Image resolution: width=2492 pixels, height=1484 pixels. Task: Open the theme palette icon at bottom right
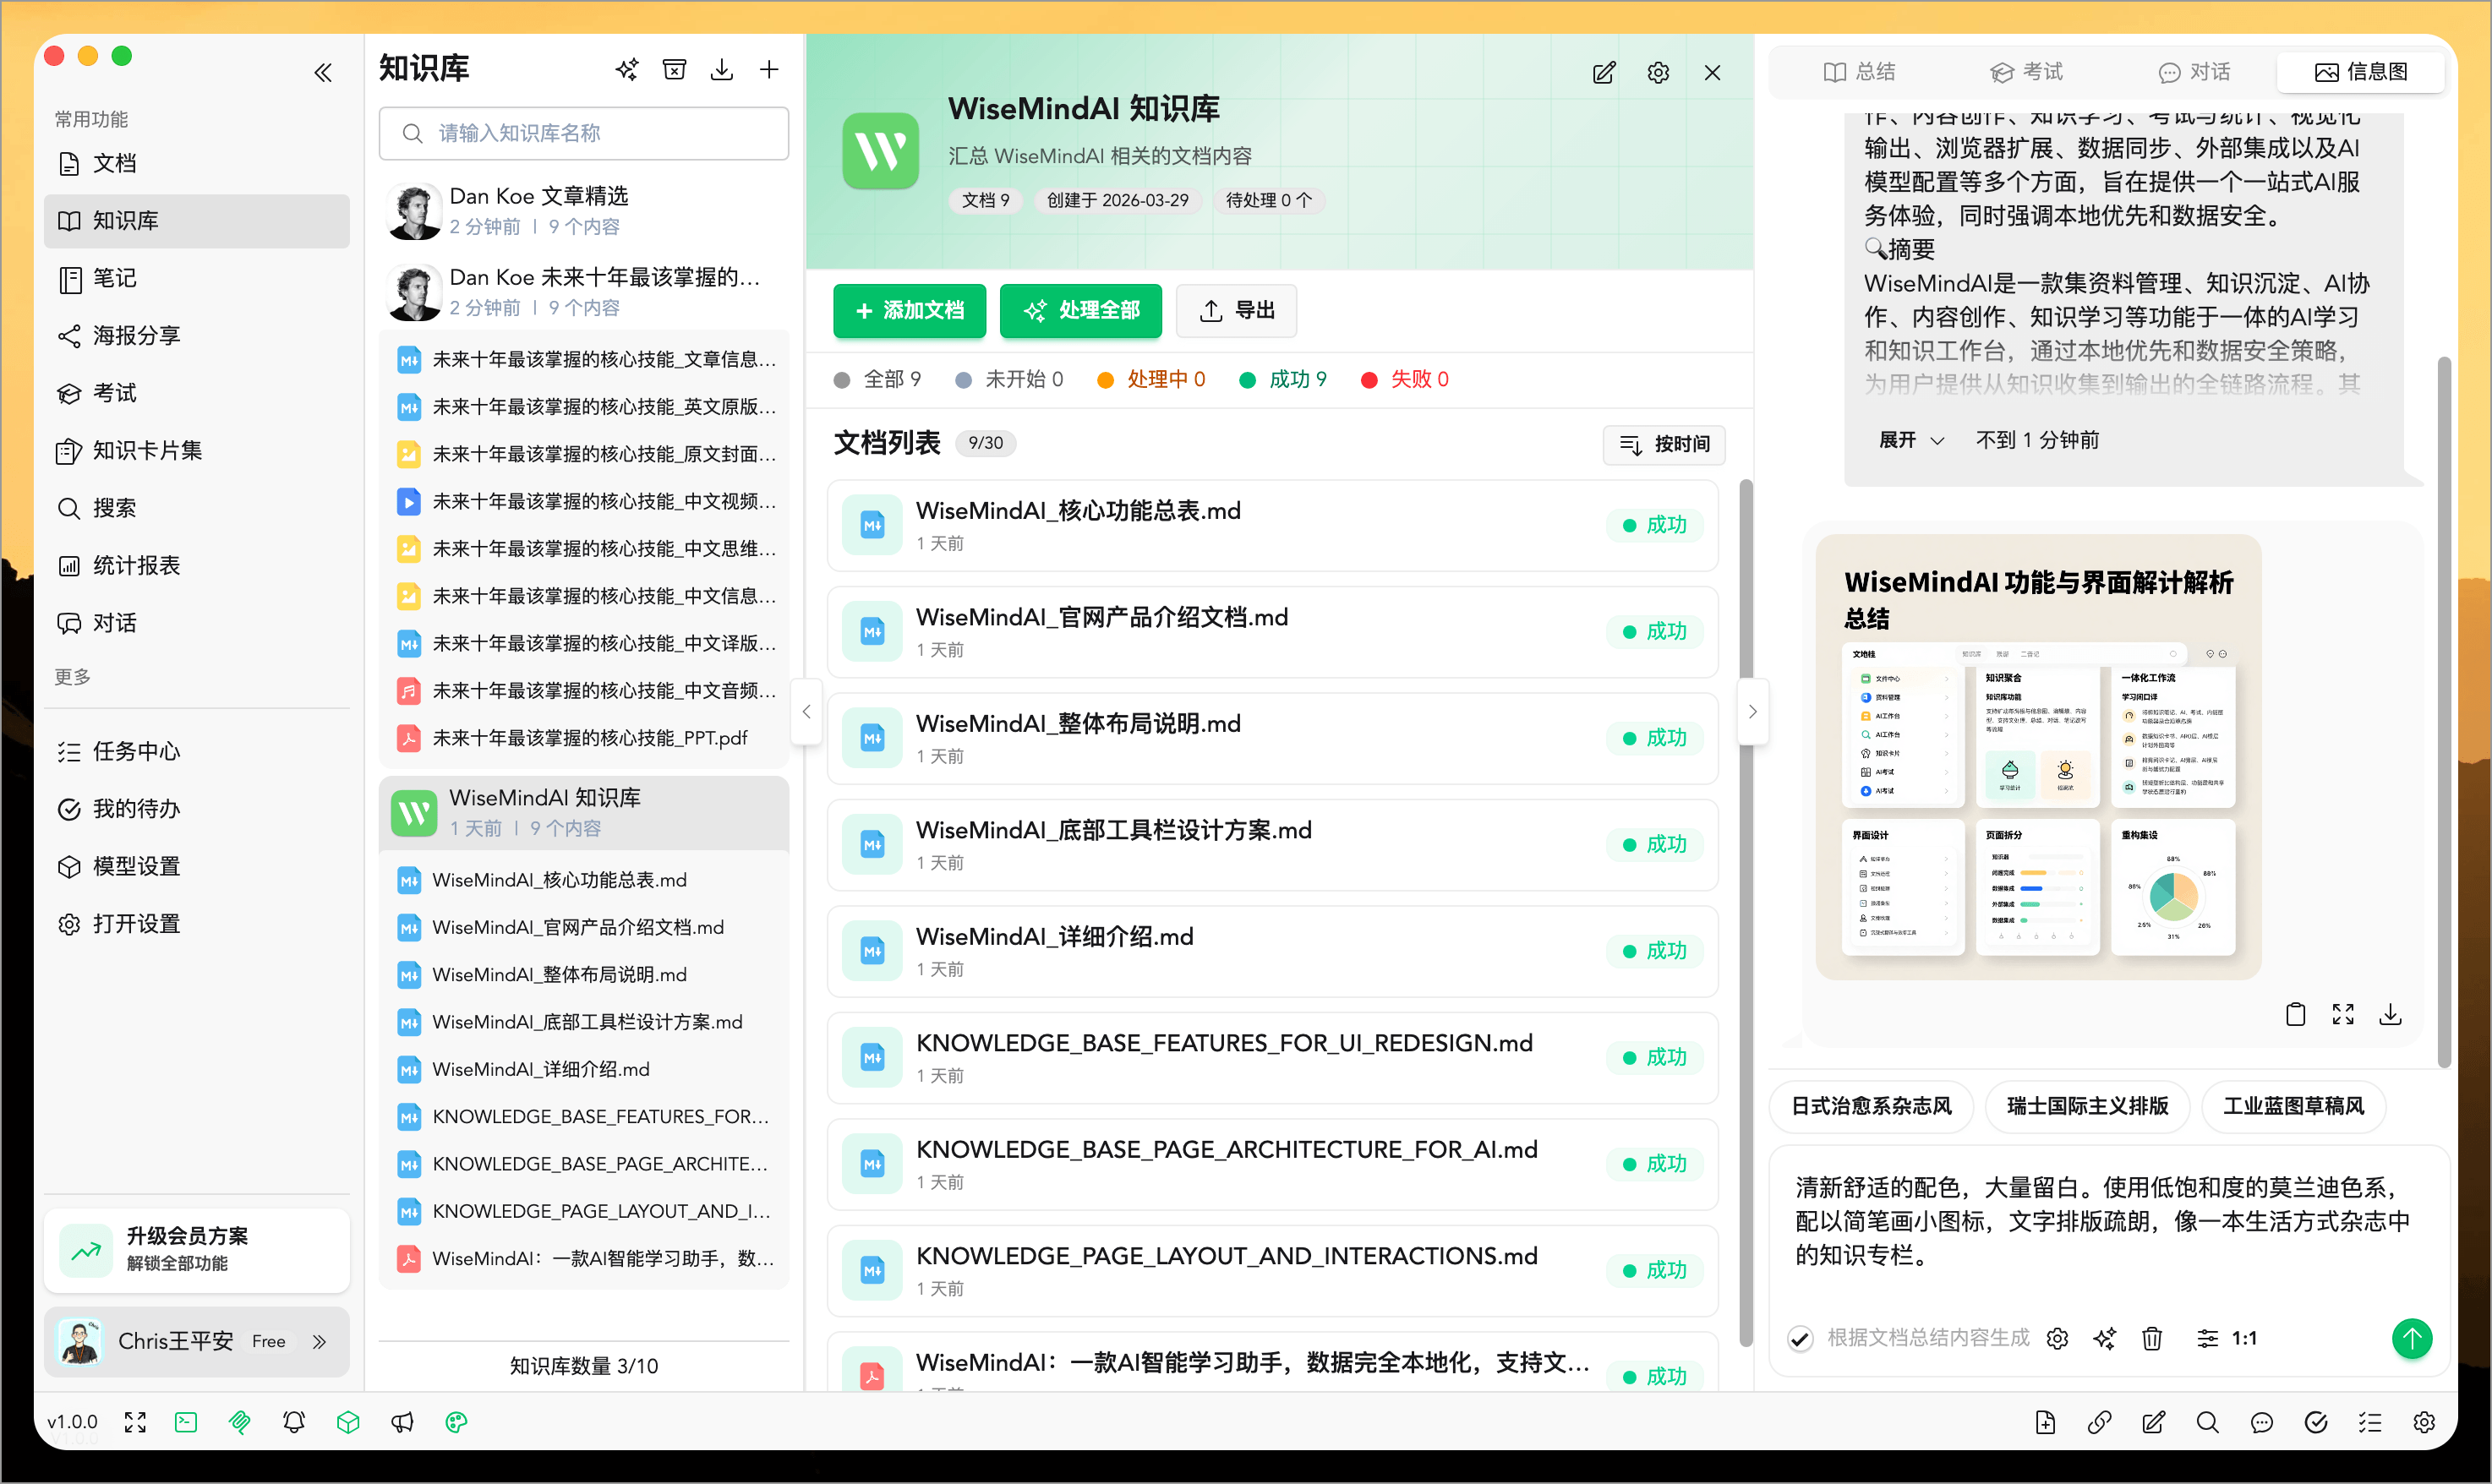click(457, 1421)
